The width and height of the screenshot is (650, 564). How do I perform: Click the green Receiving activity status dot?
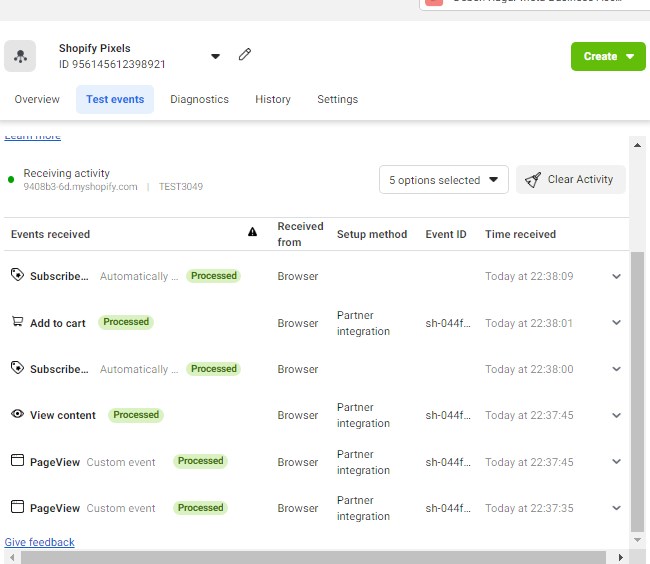[x=11, y=179]
